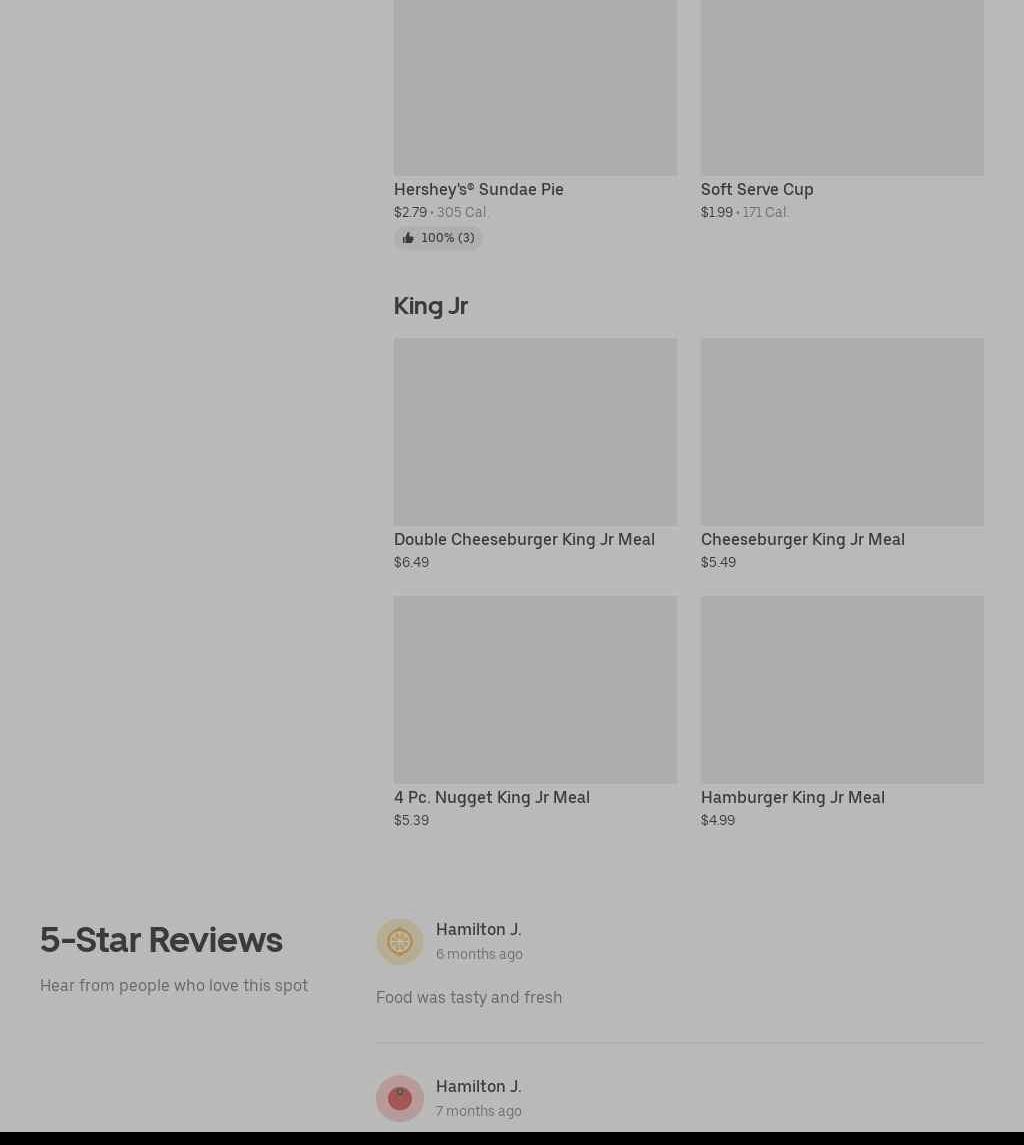The height and width of the screenshot is (1145, 1024).
Task: Click the King Jr section heading
Action: [430, 306]
